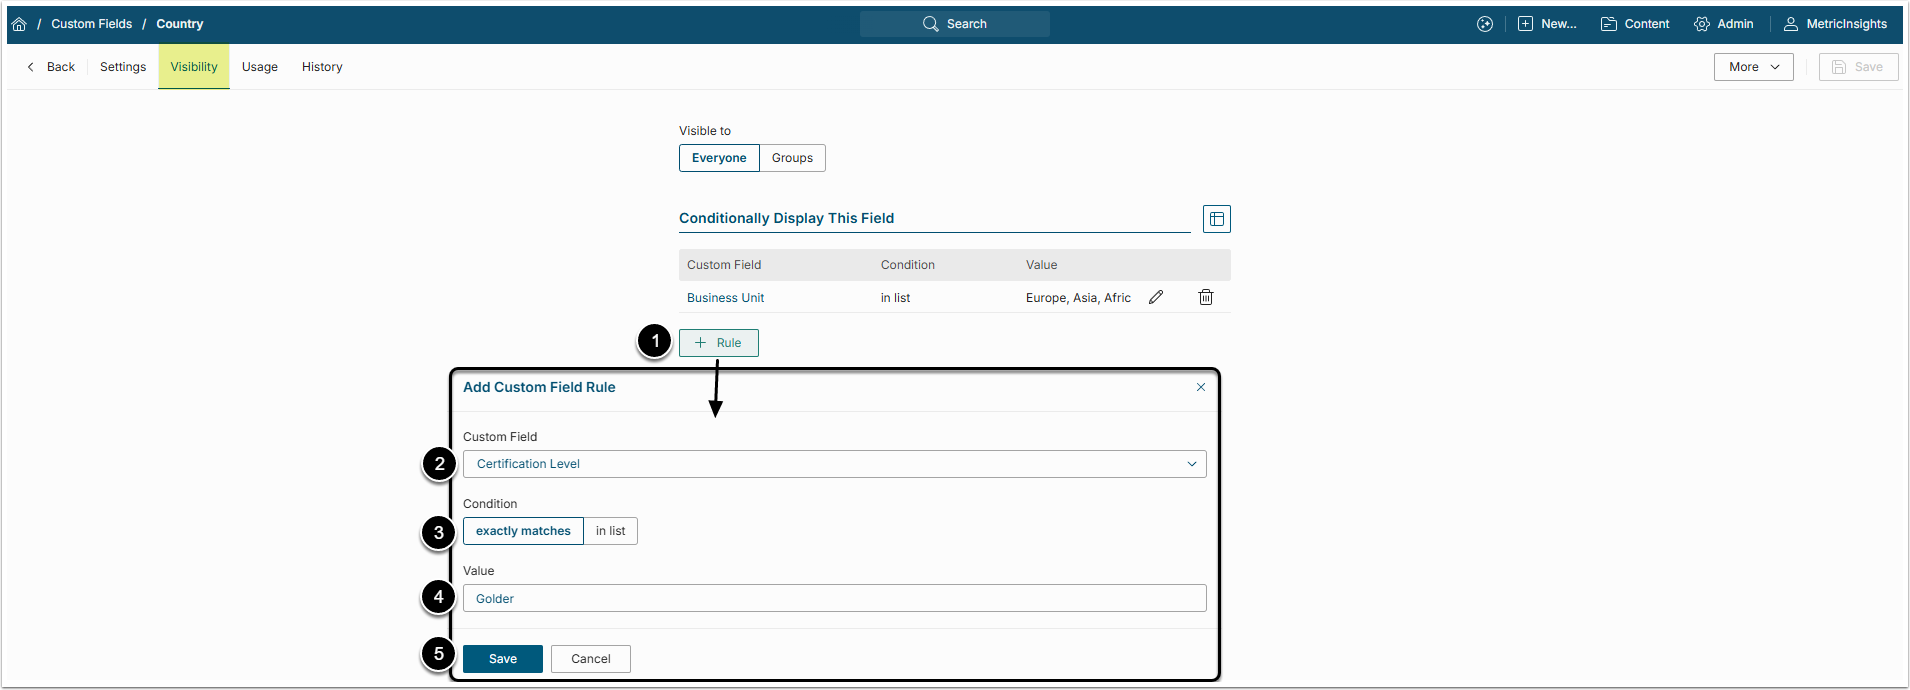
Task: Switch to the Settings tab
Action: (x=123, y=67)
